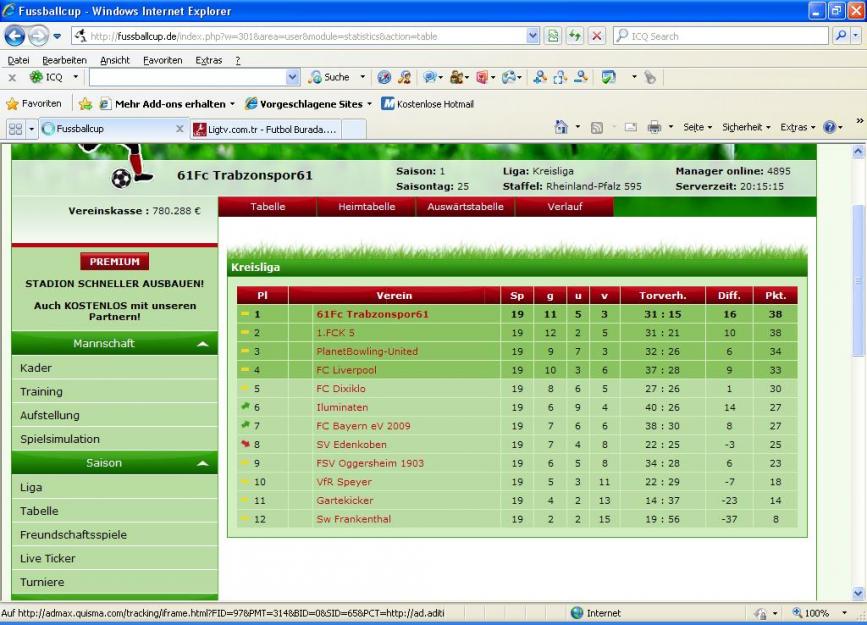The height and width of the screenshot is (625, 867).
Task: Click the red PREMIUM button
Action: tap(114, 262)
